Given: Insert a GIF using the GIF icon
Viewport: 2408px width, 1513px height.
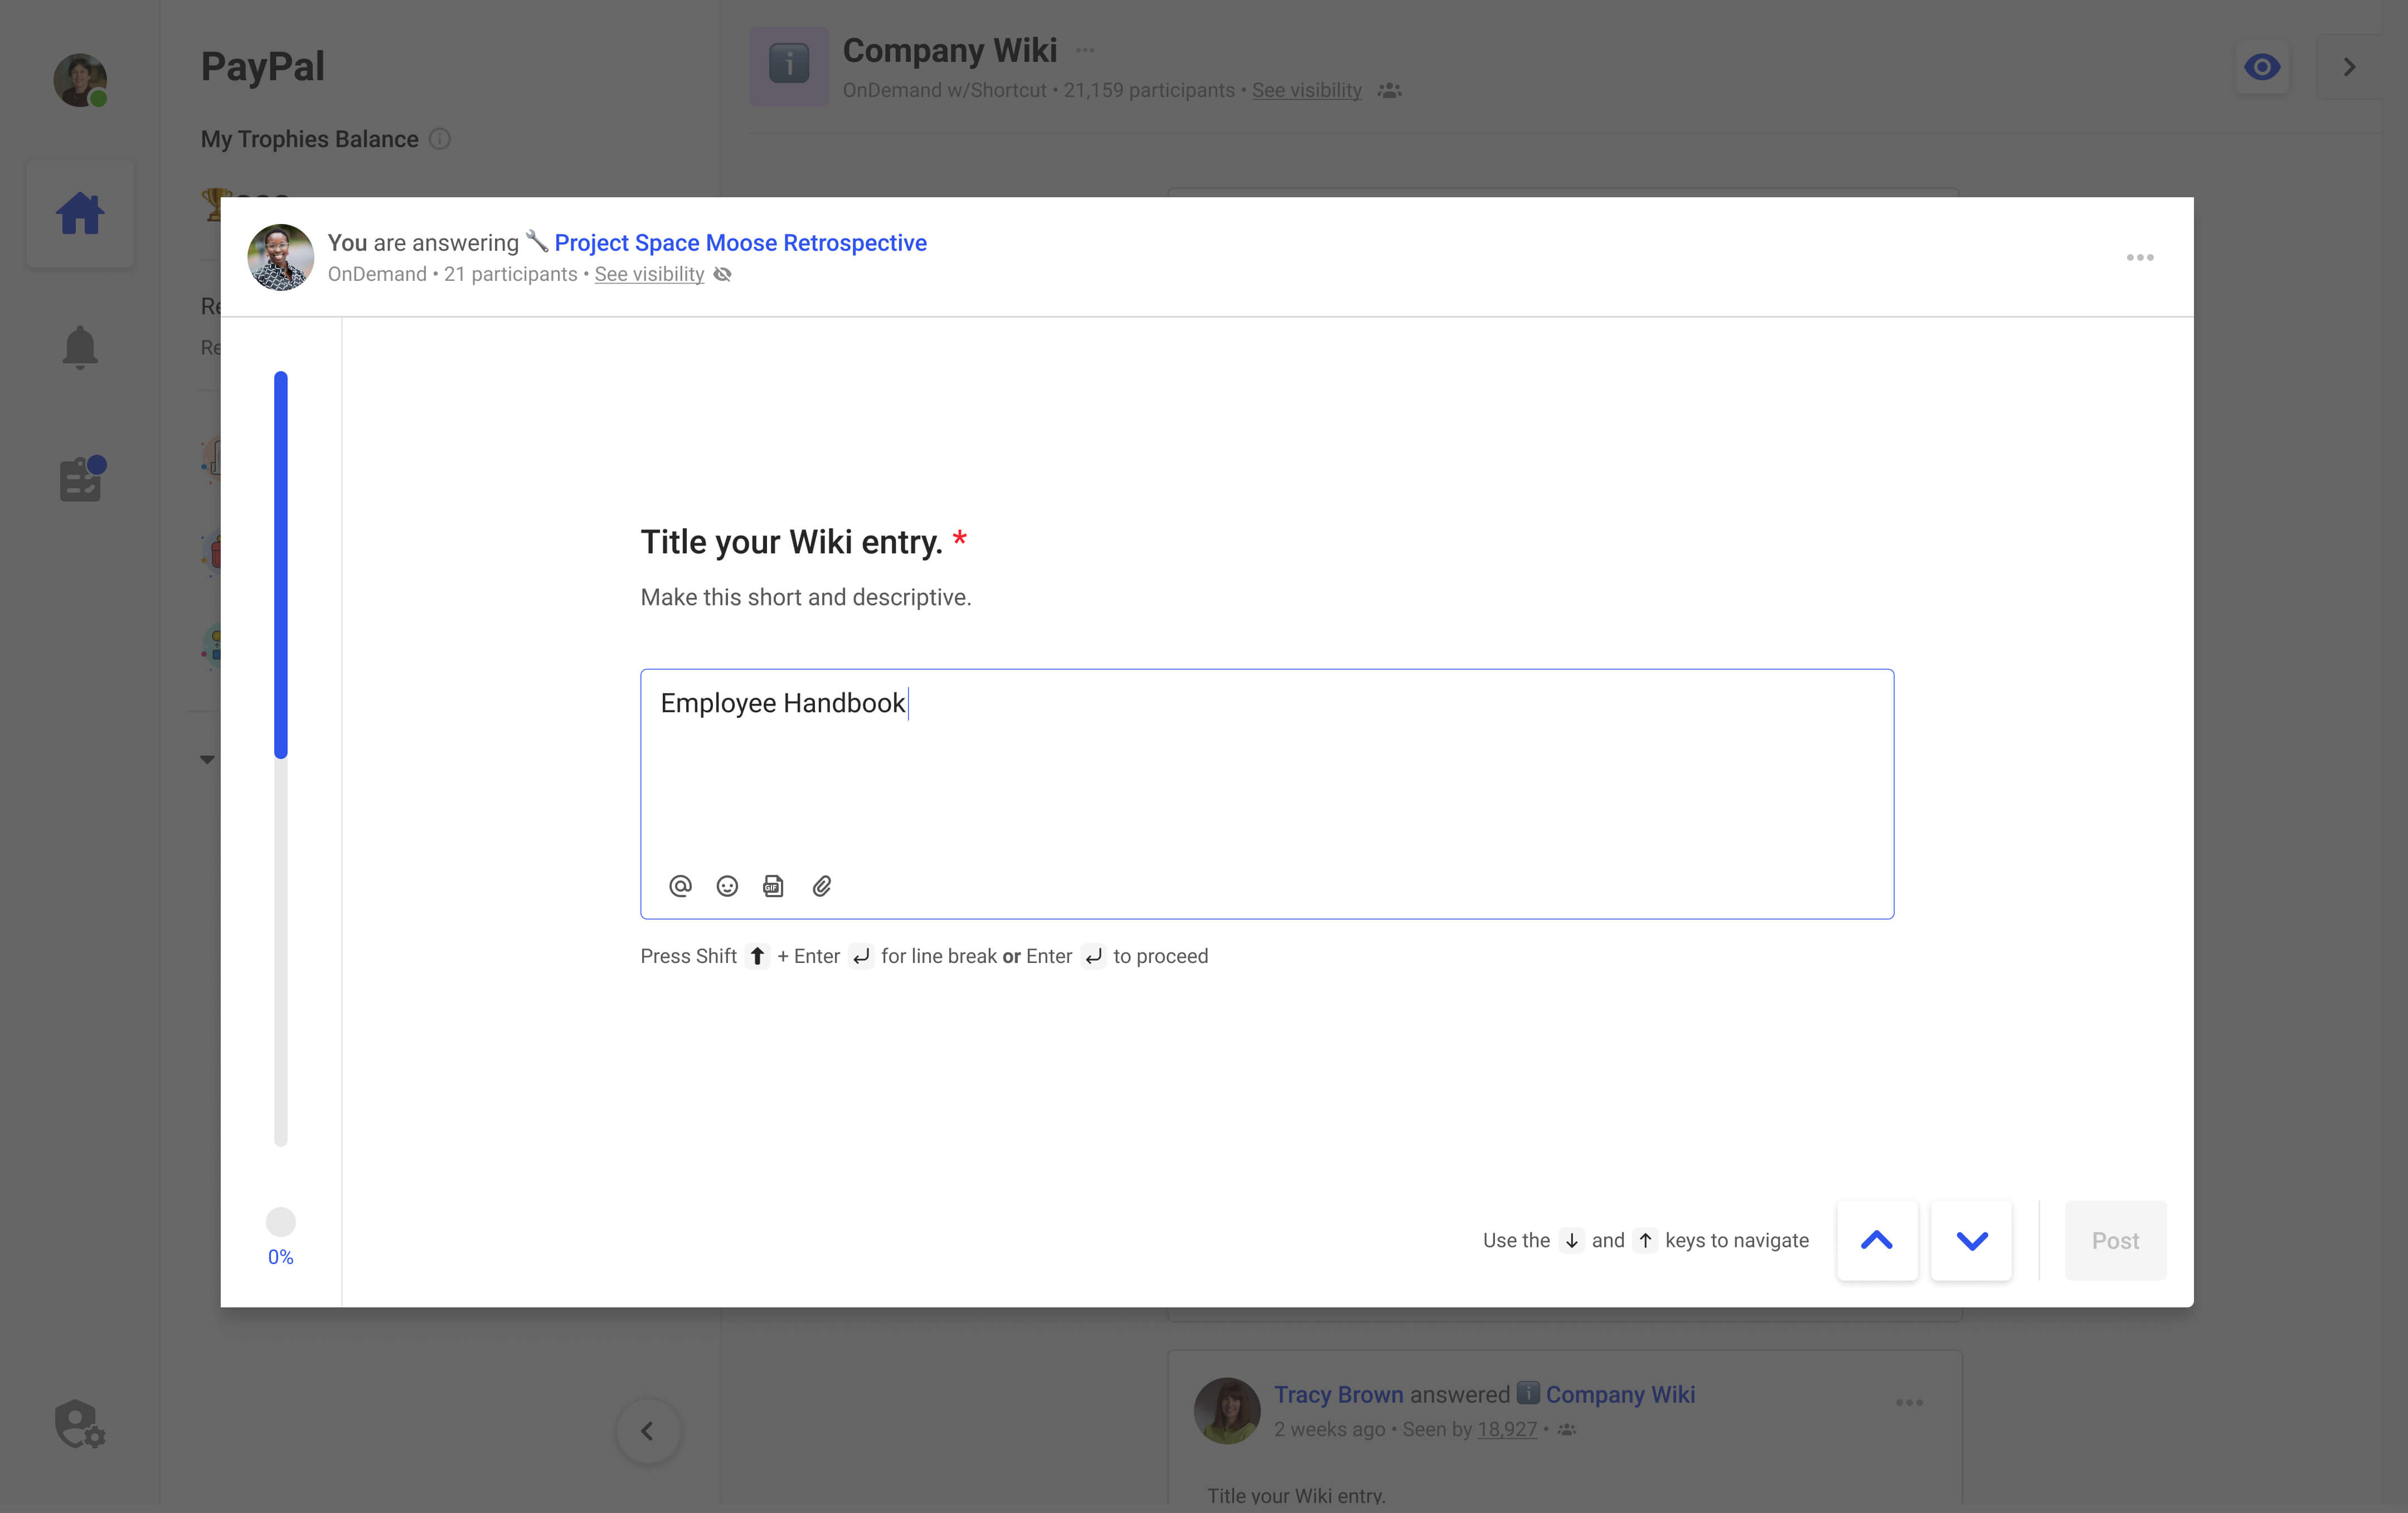Looking at the screenshot, I should [x=773, y=886].
